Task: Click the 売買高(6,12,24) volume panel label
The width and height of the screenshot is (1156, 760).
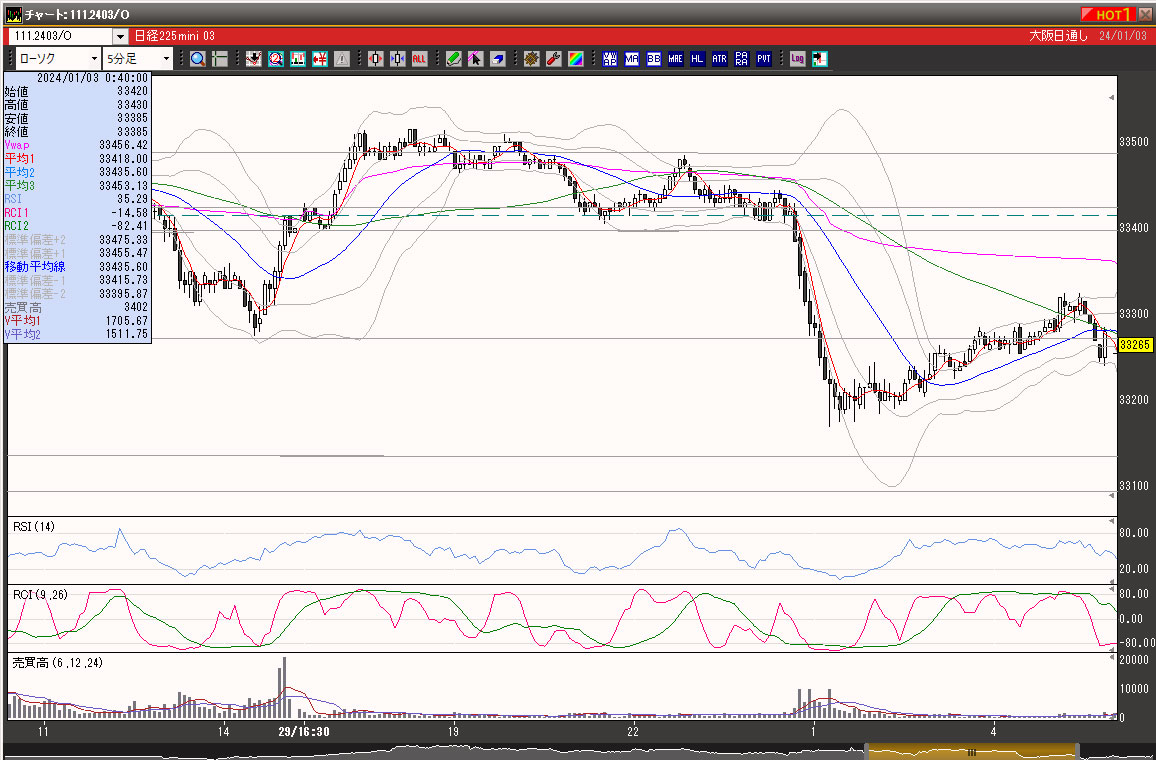Action: [x=58, y=663]
